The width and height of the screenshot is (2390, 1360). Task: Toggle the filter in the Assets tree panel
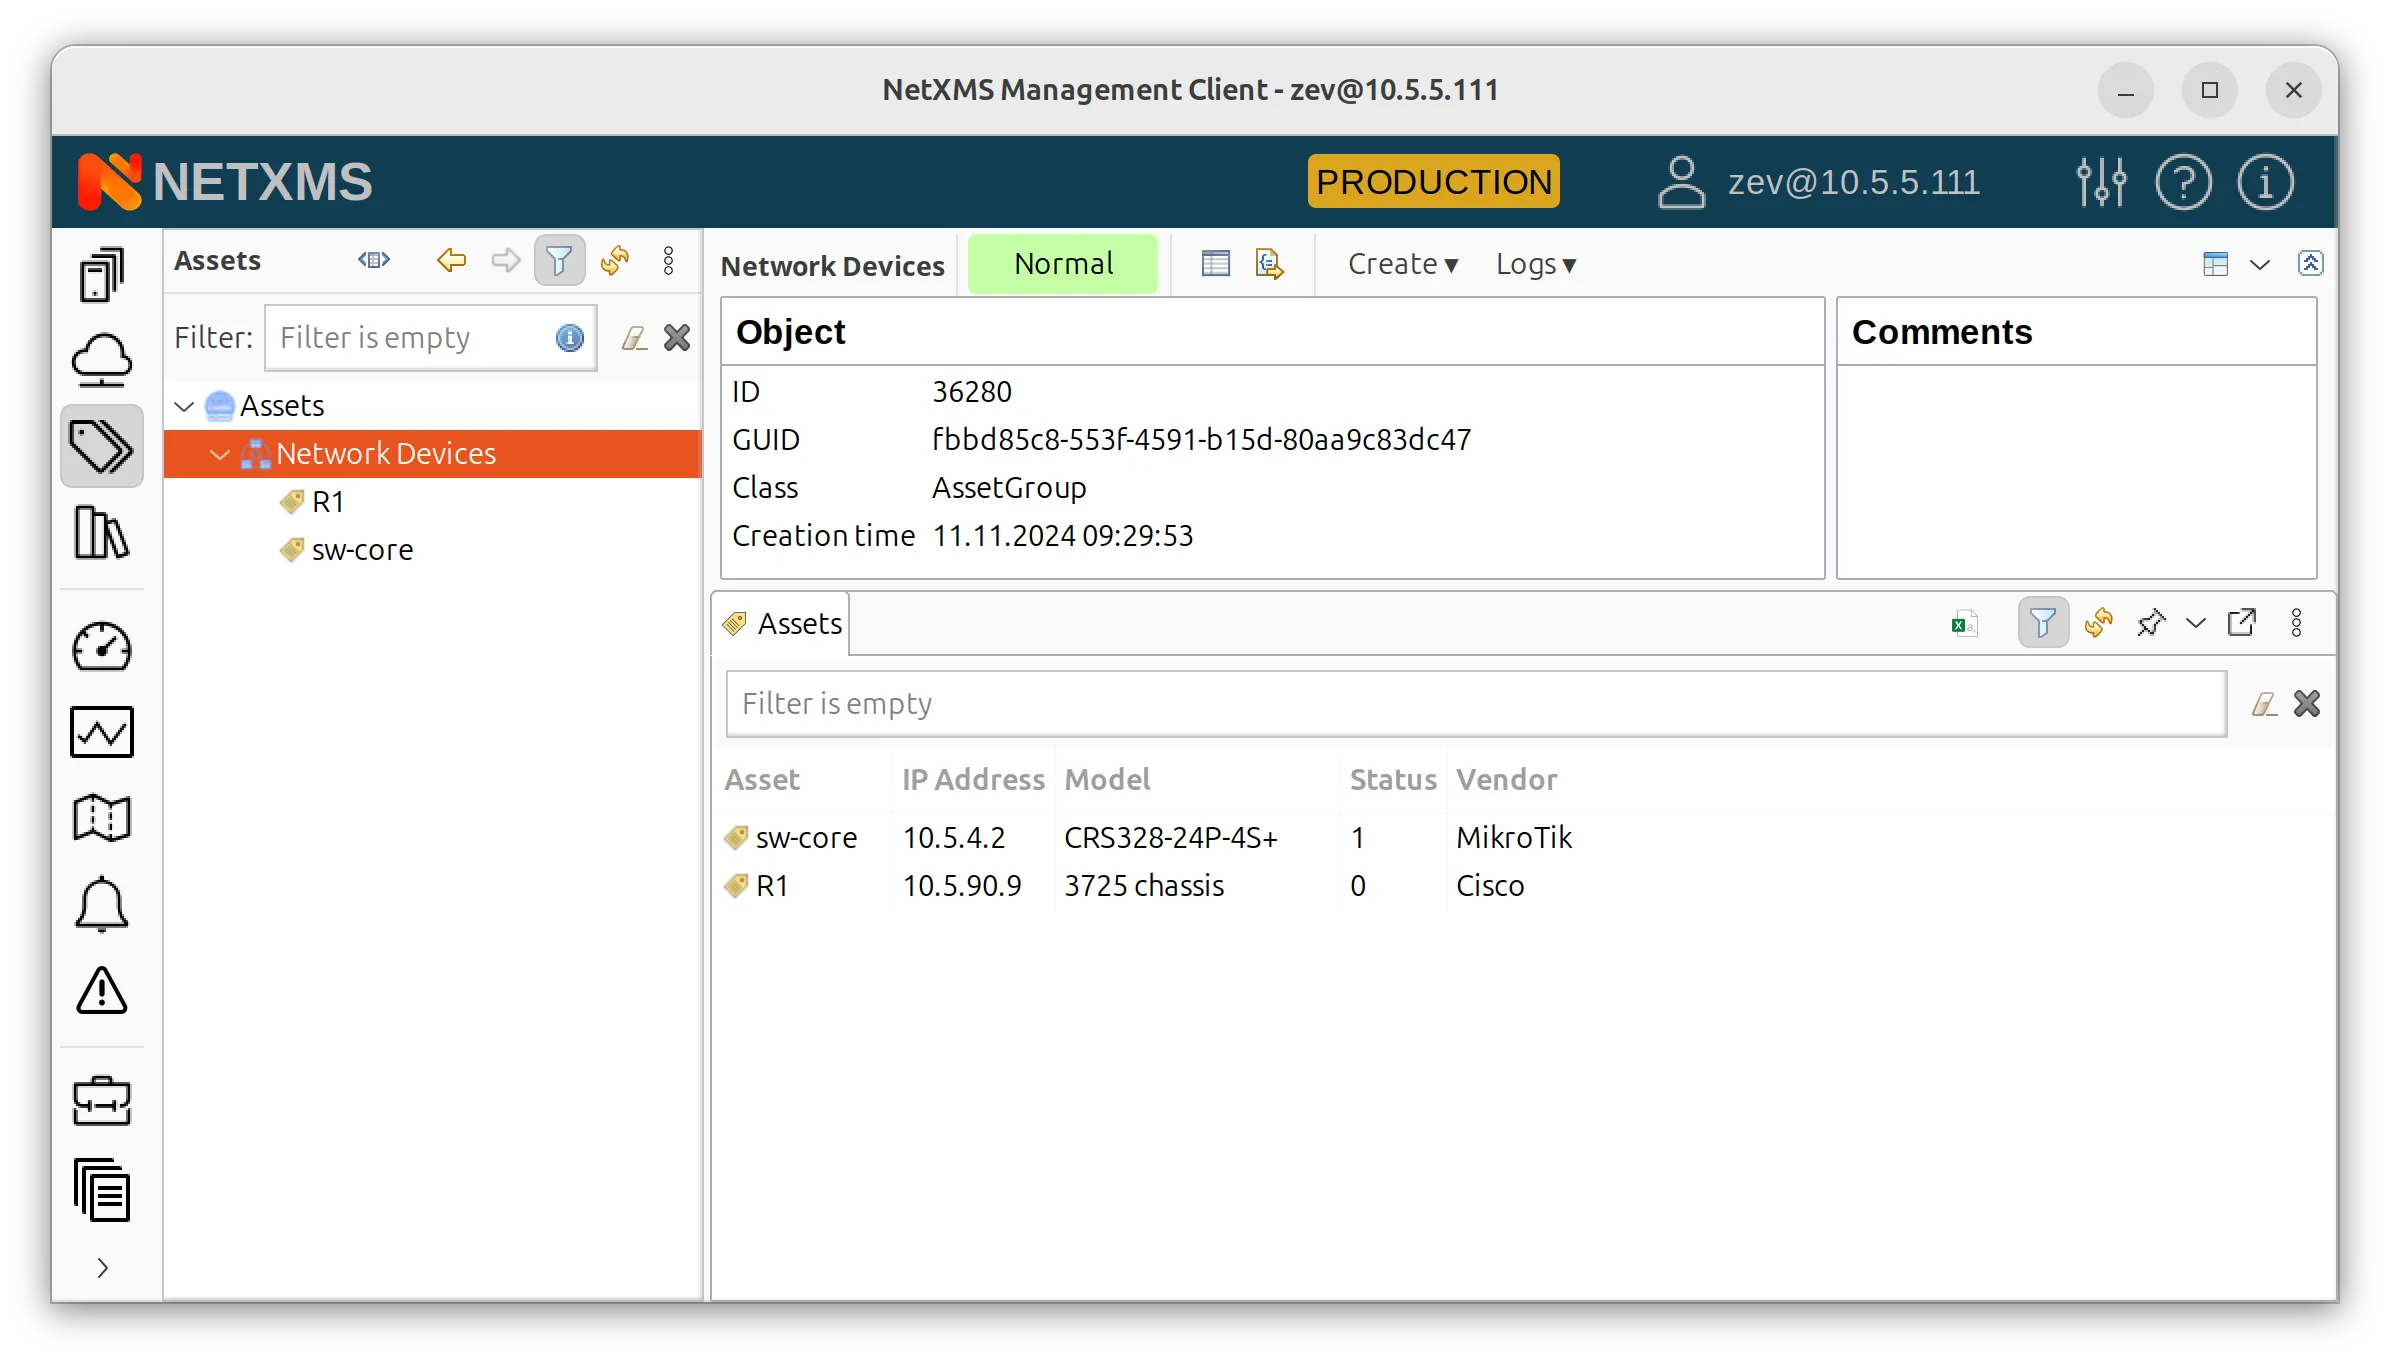tap(559, 260)
